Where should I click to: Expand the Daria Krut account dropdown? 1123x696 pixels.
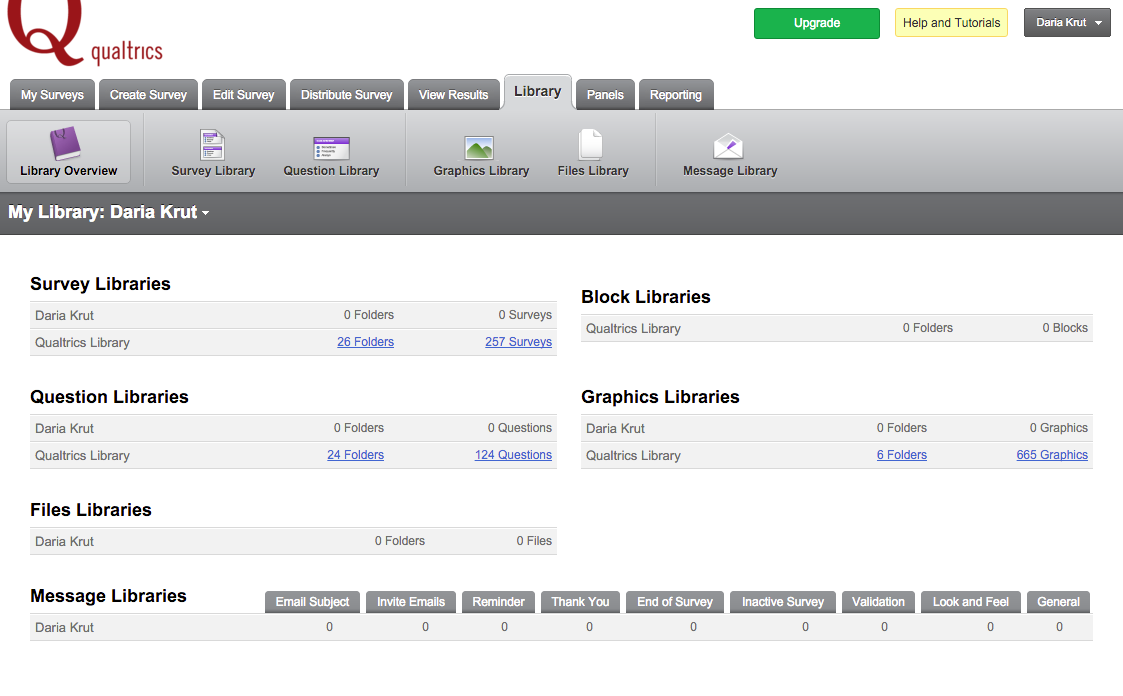click(1067, 23)
